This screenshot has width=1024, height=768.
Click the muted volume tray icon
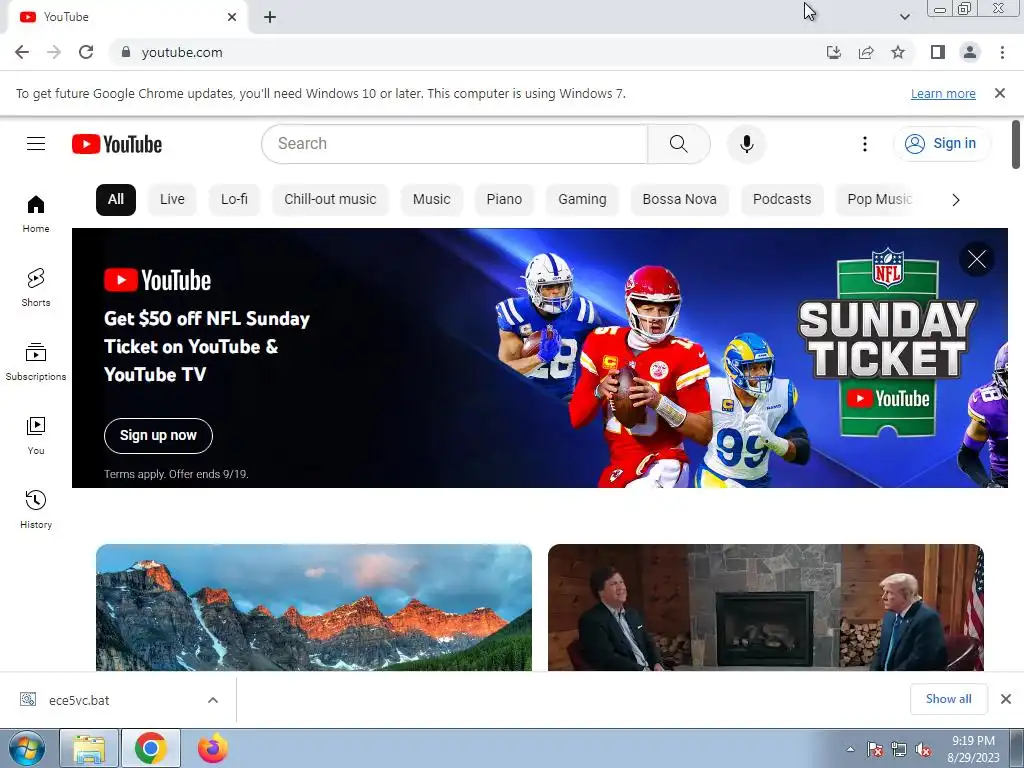923,749
